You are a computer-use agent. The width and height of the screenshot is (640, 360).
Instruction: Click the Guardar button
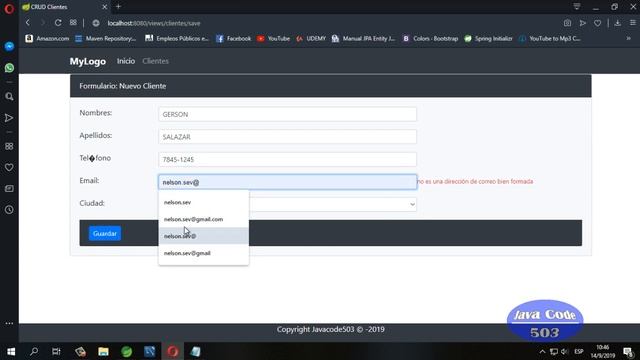tap(104, 233)
